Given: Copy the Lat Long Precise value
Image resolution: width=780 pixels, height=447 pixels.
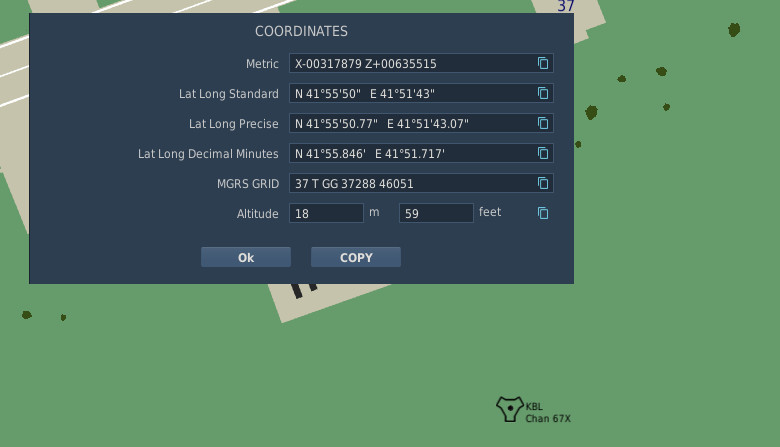Looking at the screenshot, I should tap(543, 124).
